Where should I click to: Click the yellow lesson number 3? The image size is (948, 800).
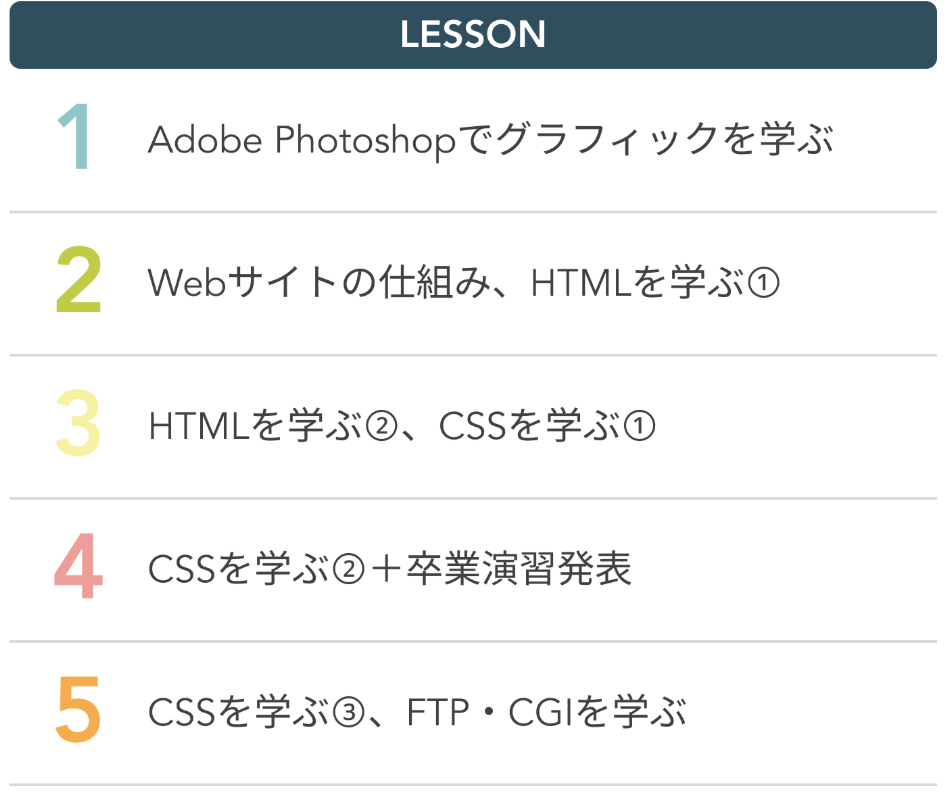point(77,423)
